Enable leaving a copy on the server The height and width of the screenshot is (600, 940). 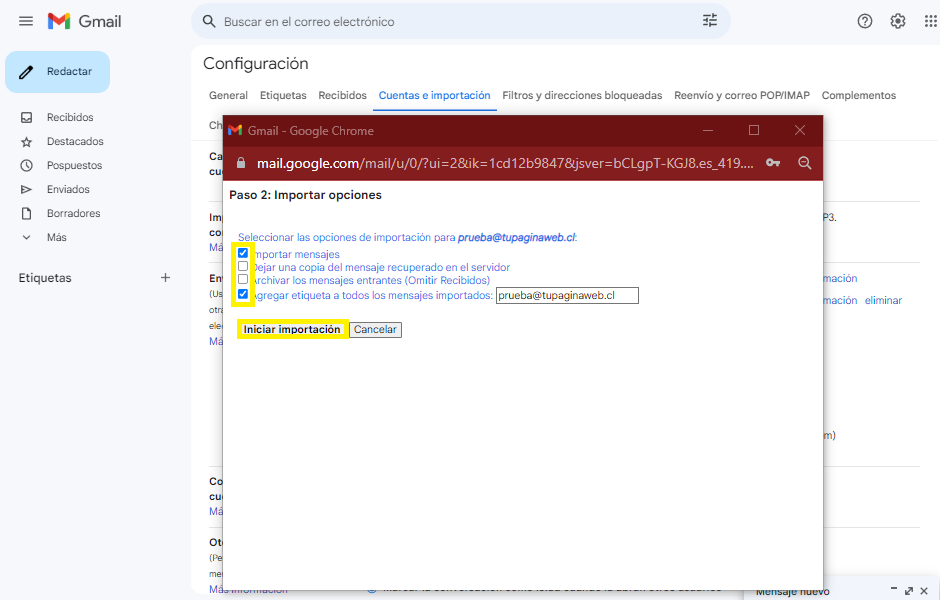243,267
